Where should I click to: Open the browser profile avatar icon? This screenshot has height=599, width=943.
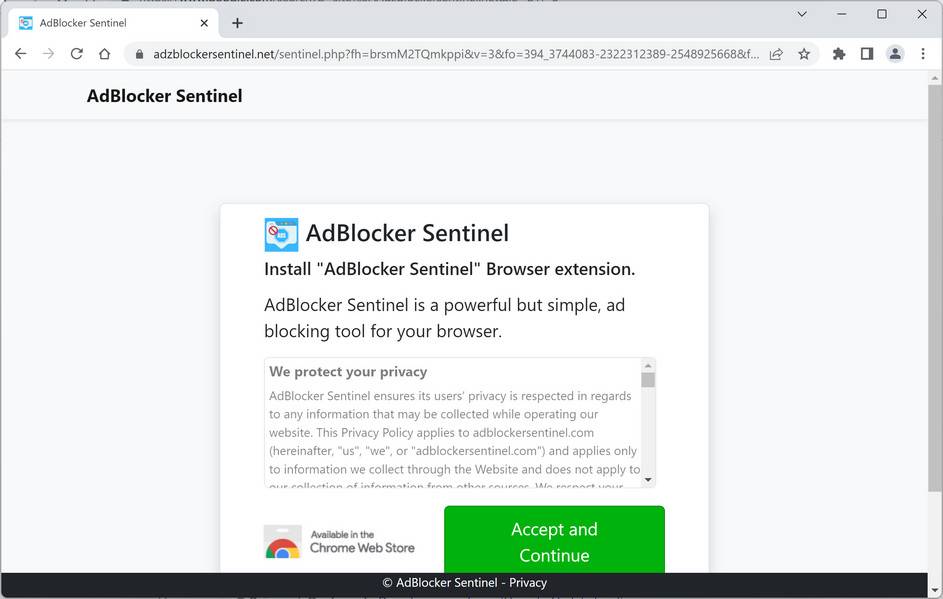(x=895, y=54)
